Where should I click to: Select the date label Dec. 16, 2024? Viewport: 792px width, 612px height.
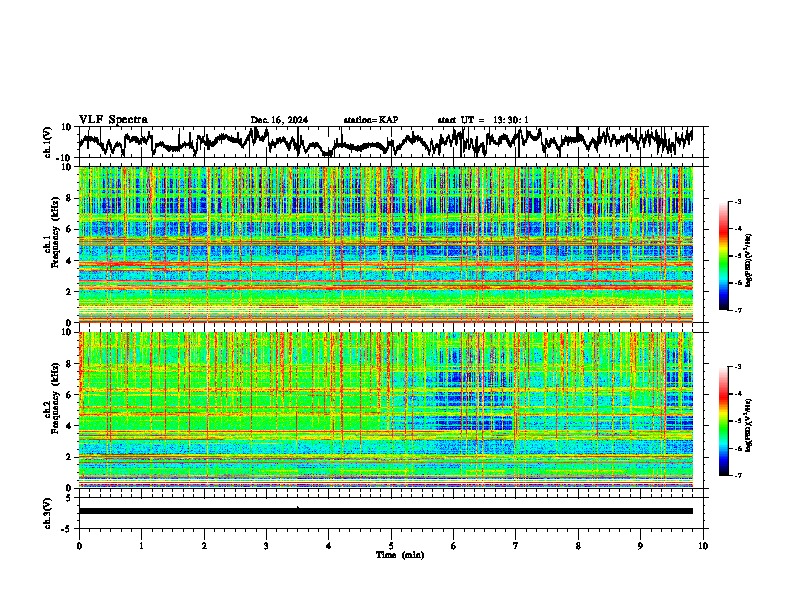[279, 120]
